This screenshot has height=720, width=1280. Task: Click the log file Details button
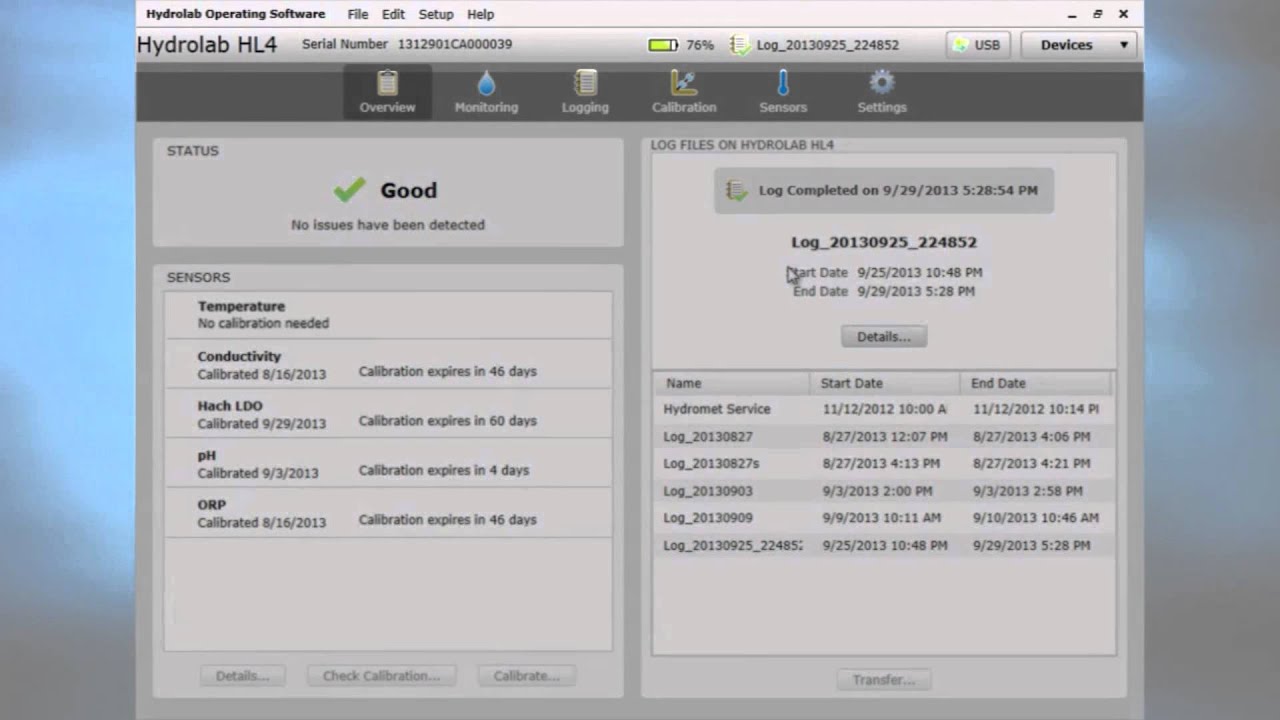point(884,337)
